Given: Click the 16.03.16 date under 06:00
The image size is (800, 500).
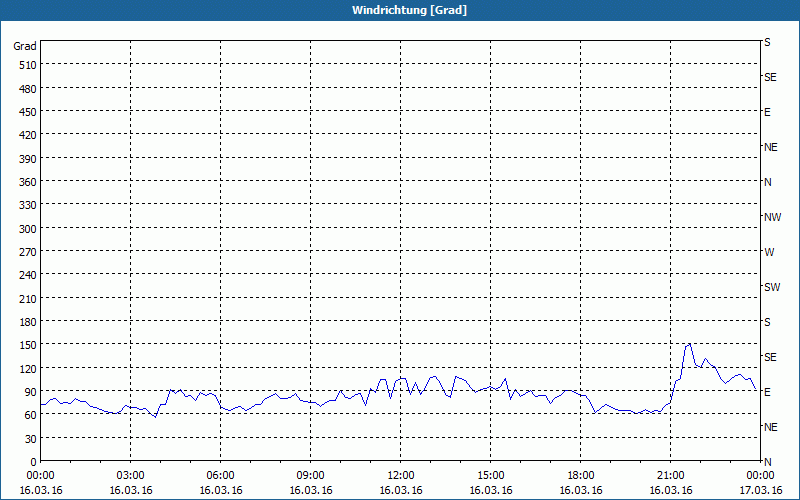Looking at the screenshot, I should tap(220, 490).
